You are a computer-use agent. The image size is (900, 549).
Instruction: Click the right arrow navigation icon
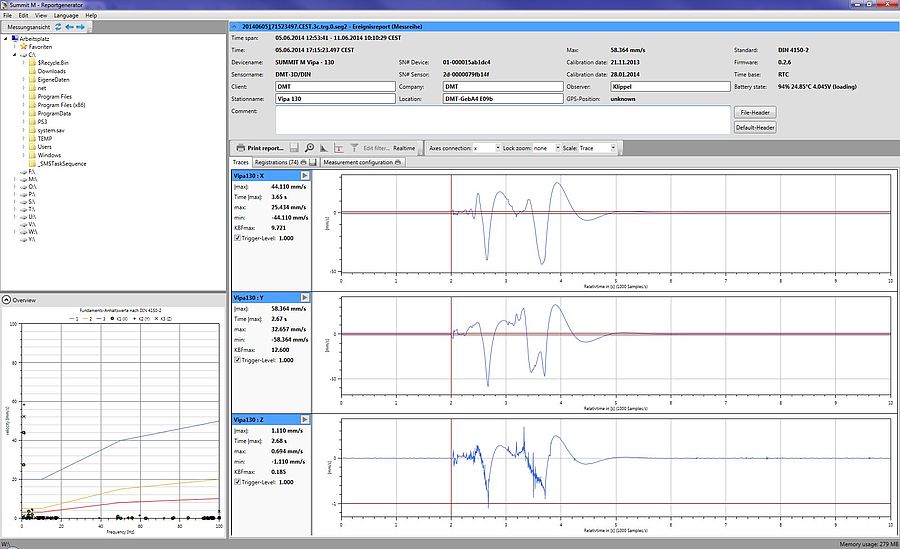click(x=81, y=26)
